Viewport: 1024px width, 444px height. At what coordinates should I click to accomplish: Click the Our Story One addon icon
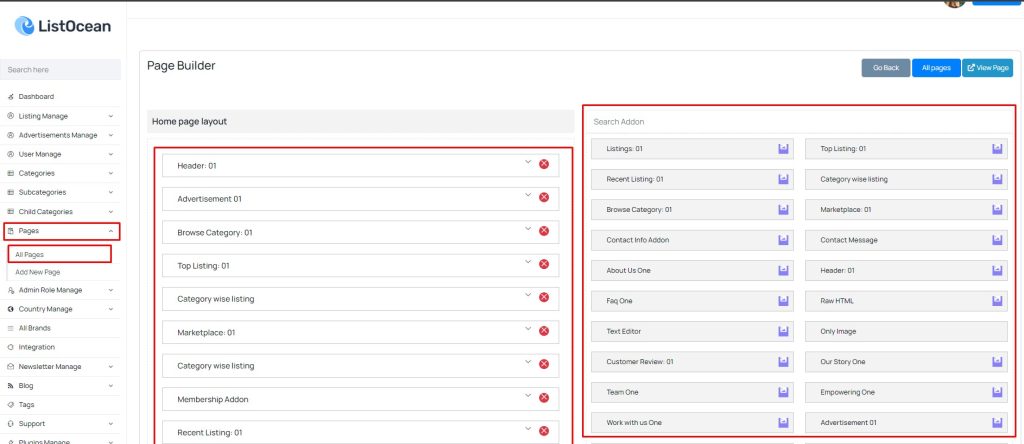coord(997,362)
